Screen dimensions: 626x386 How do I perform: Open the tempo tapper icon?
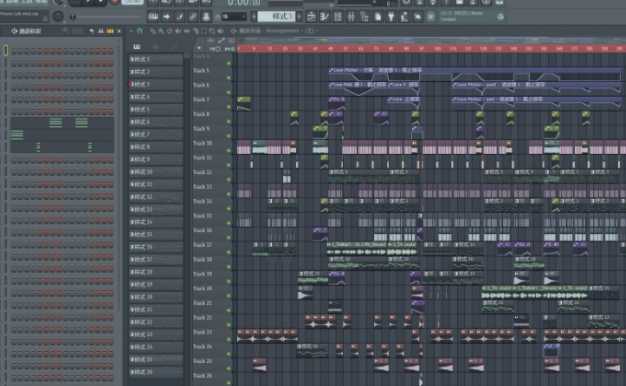pos(404,17)
